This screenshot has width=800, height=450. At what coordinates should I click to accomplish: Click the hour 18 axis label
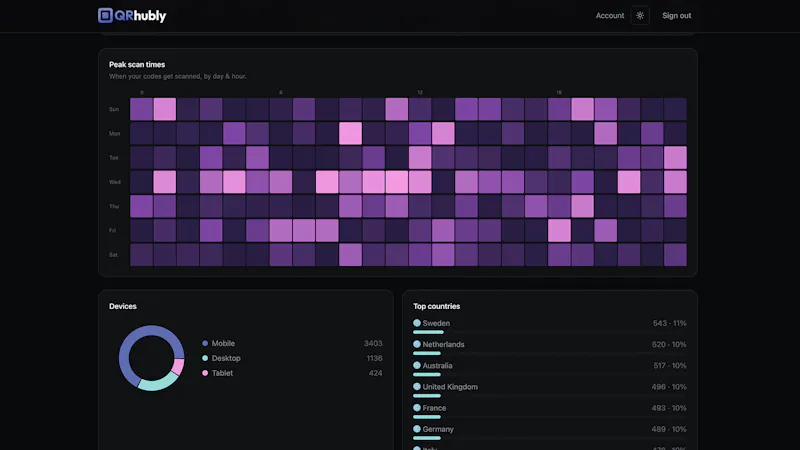point(559,92)
